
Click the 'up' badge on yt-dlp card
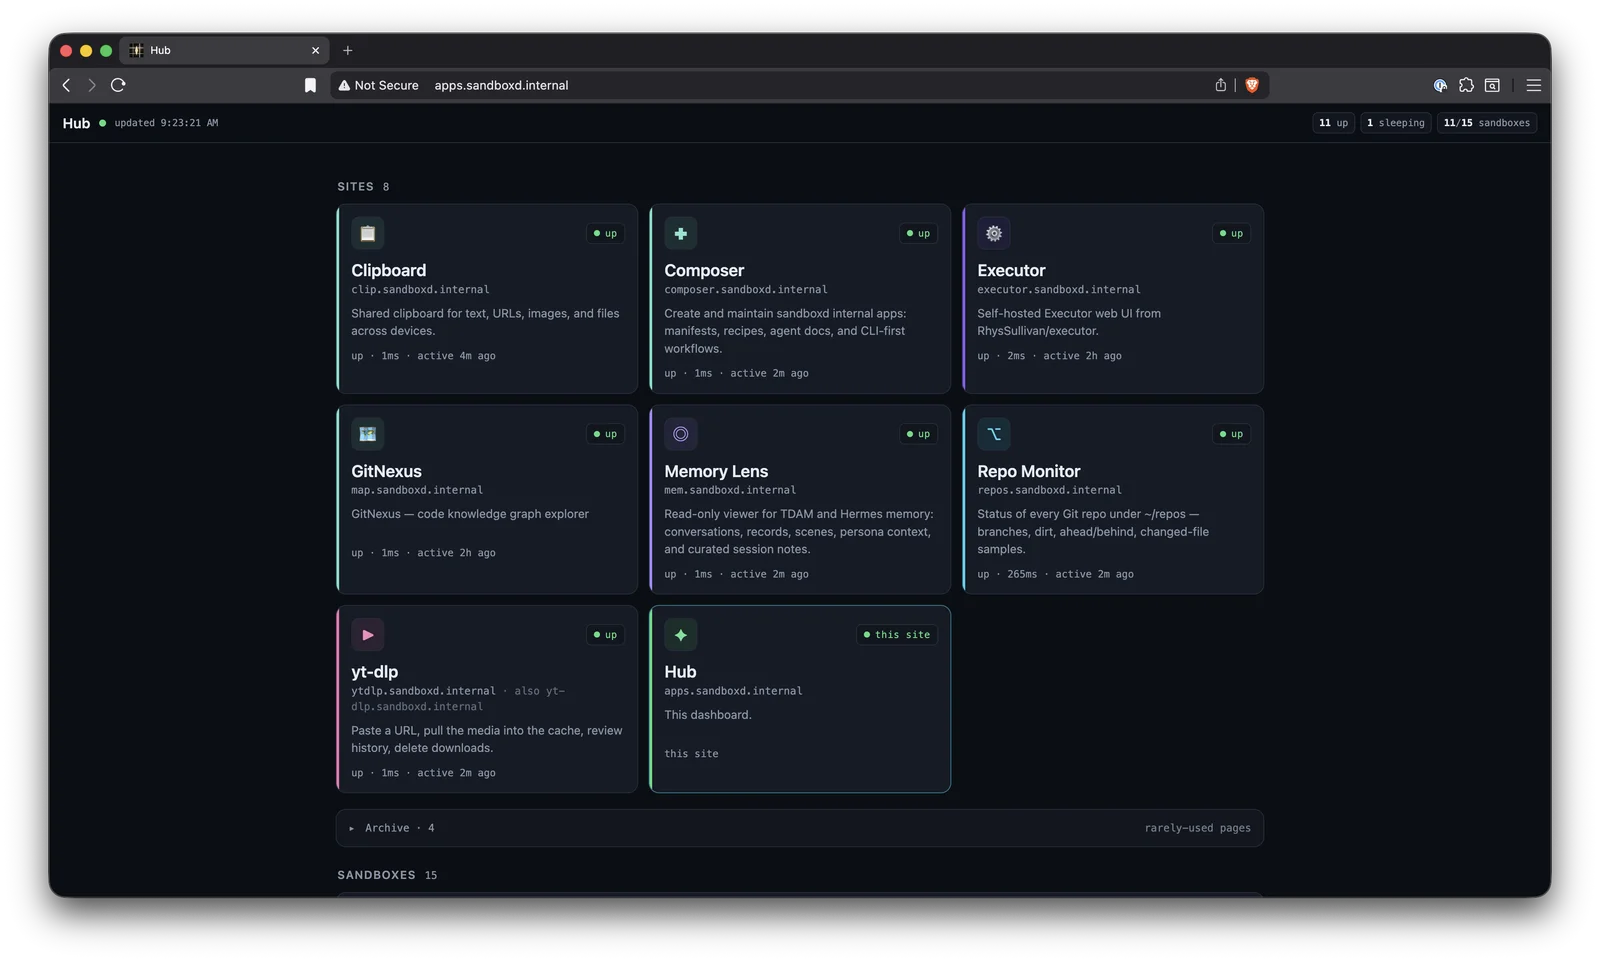(x=605, y=635)
